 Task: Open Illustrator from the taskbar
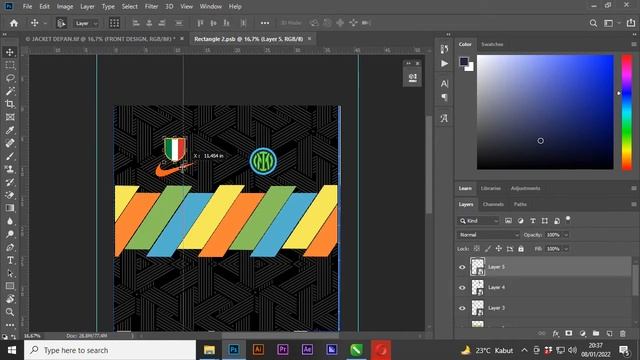(258, 350)
